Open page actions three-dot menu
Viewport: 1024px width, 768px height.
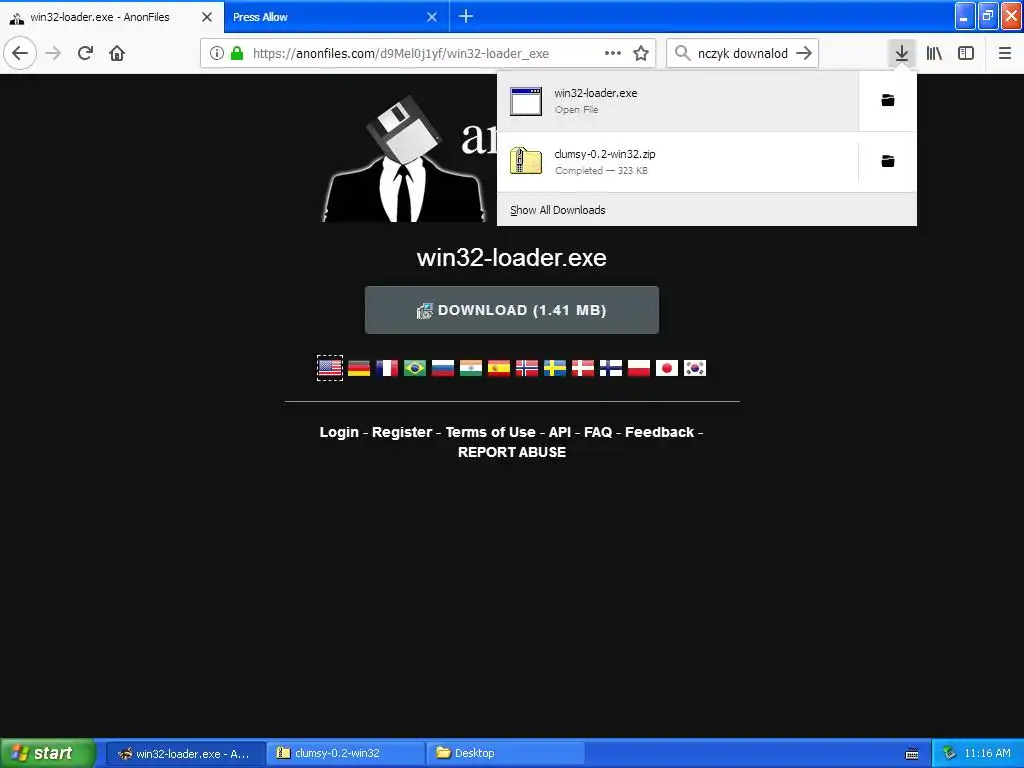(613, 53)
